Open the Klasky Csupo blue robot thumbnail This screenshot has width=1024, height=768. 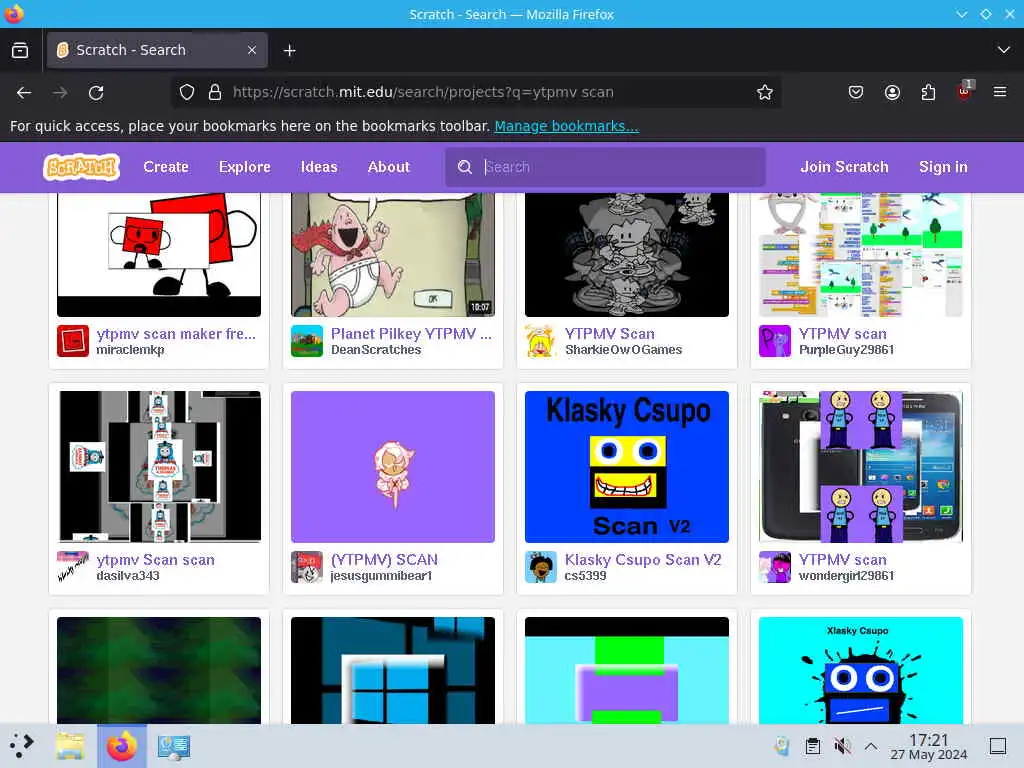tap(627, 467)
